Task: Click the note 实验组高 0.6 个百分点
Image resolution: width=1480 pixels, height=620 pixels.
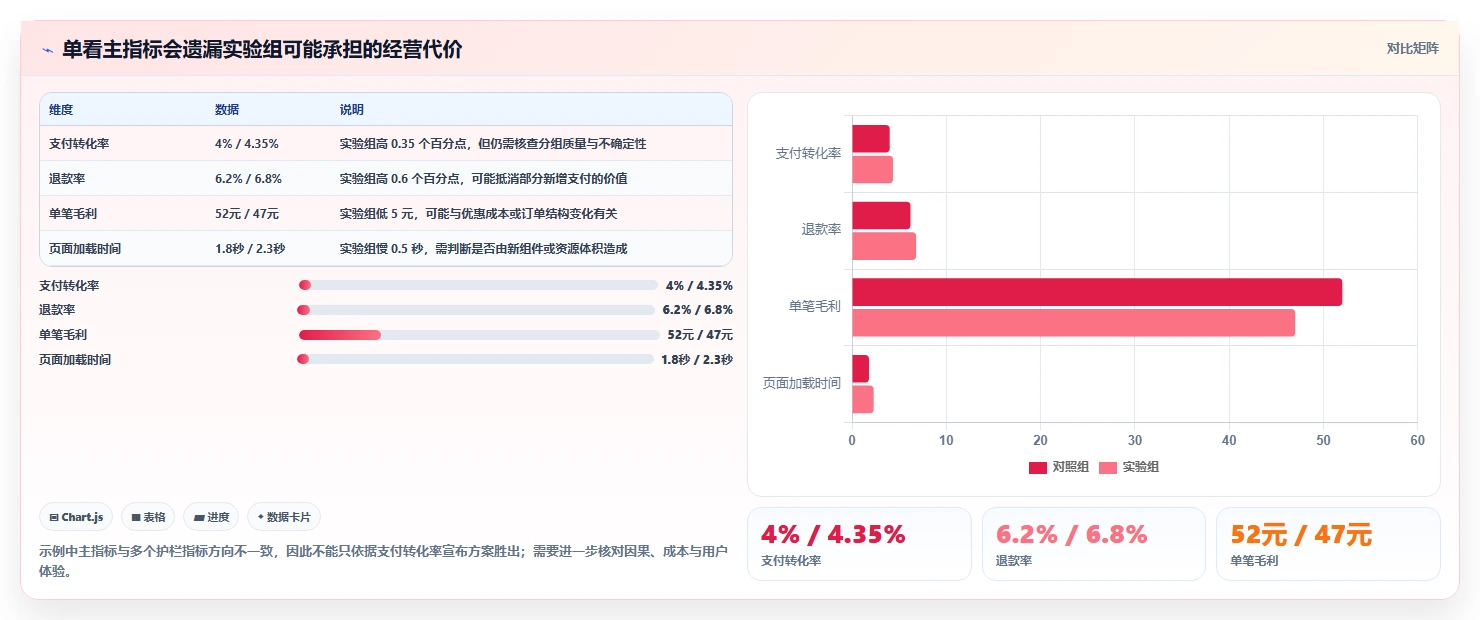Action: click(x=484, y=179)
